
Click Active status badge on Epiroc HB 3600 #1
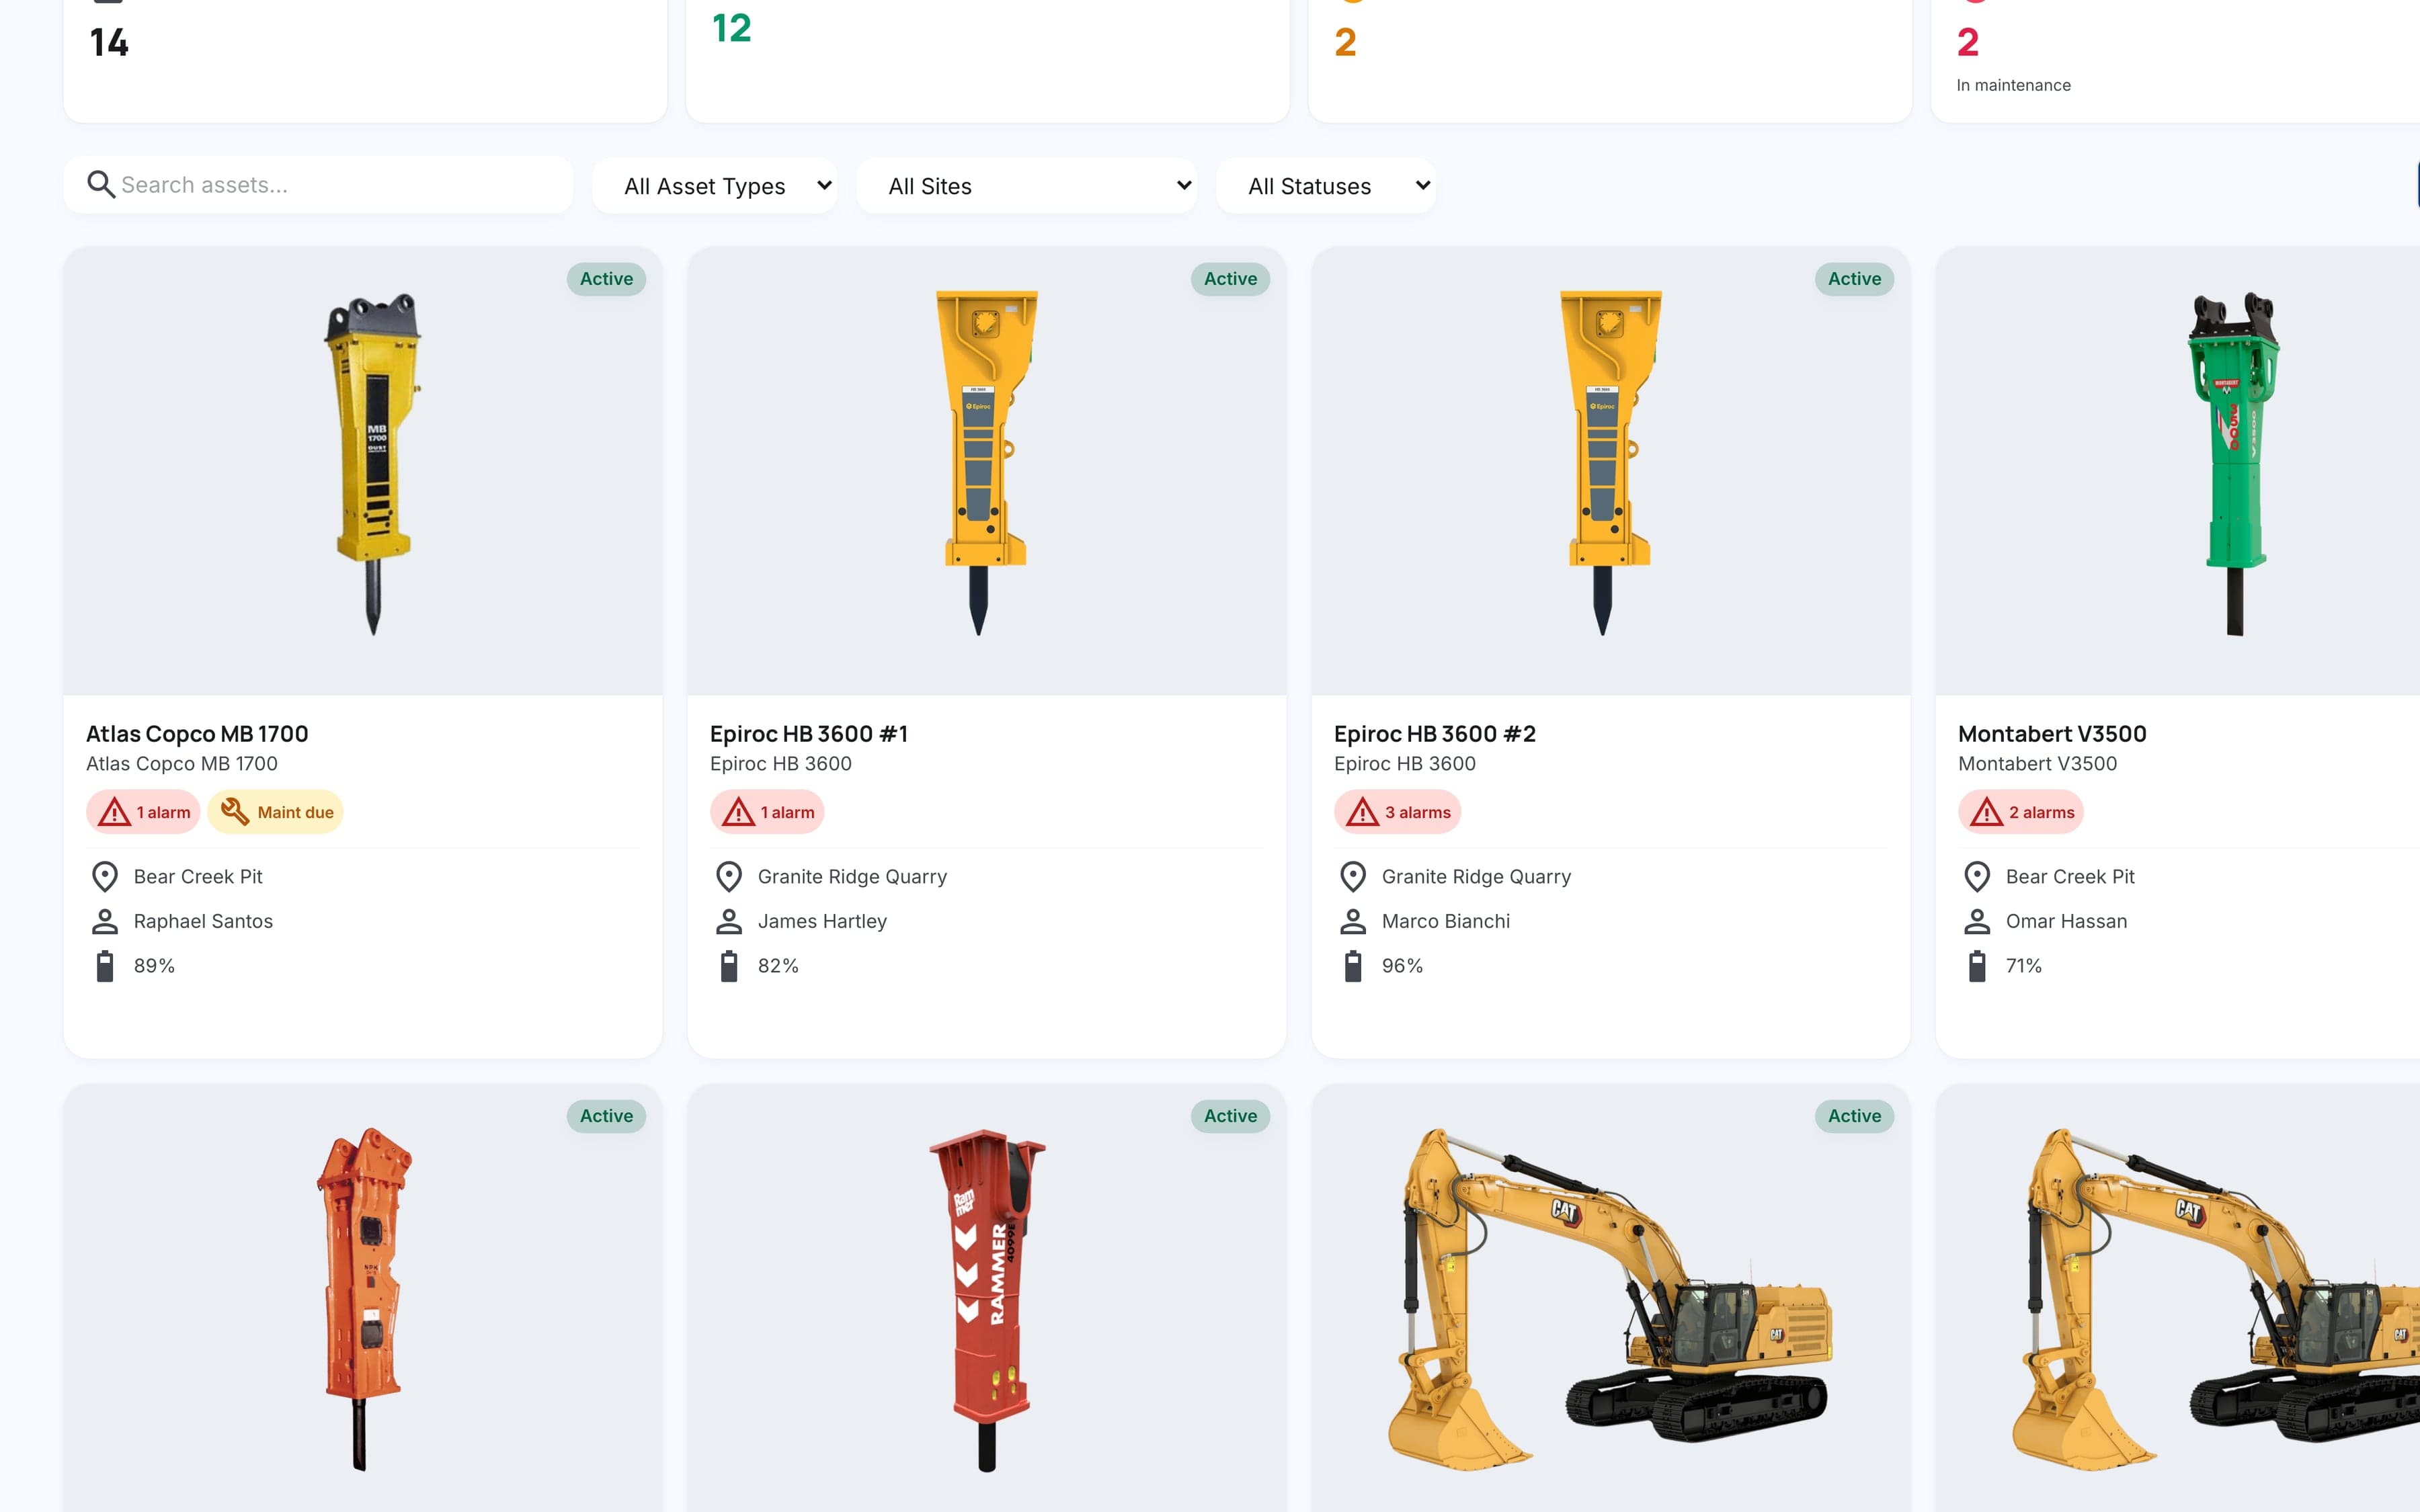pos(1230,279)
